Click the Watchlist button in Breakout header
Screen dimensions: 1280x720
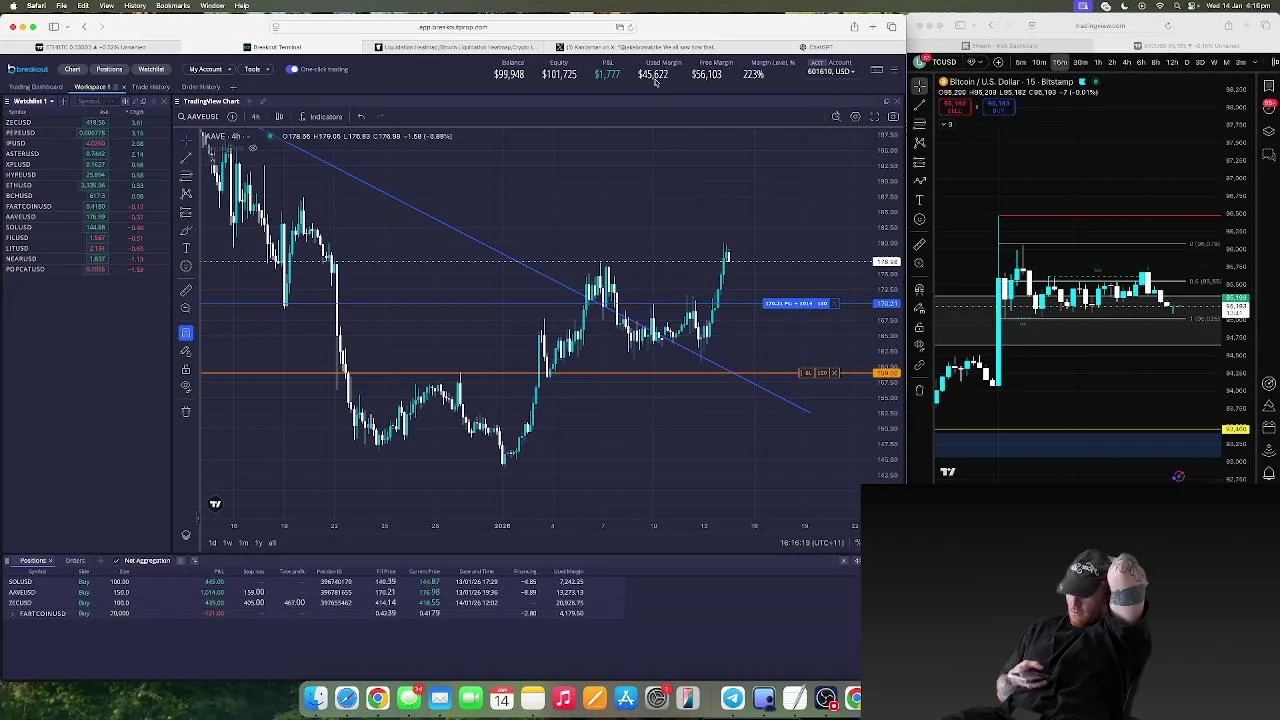coord(151,69)
